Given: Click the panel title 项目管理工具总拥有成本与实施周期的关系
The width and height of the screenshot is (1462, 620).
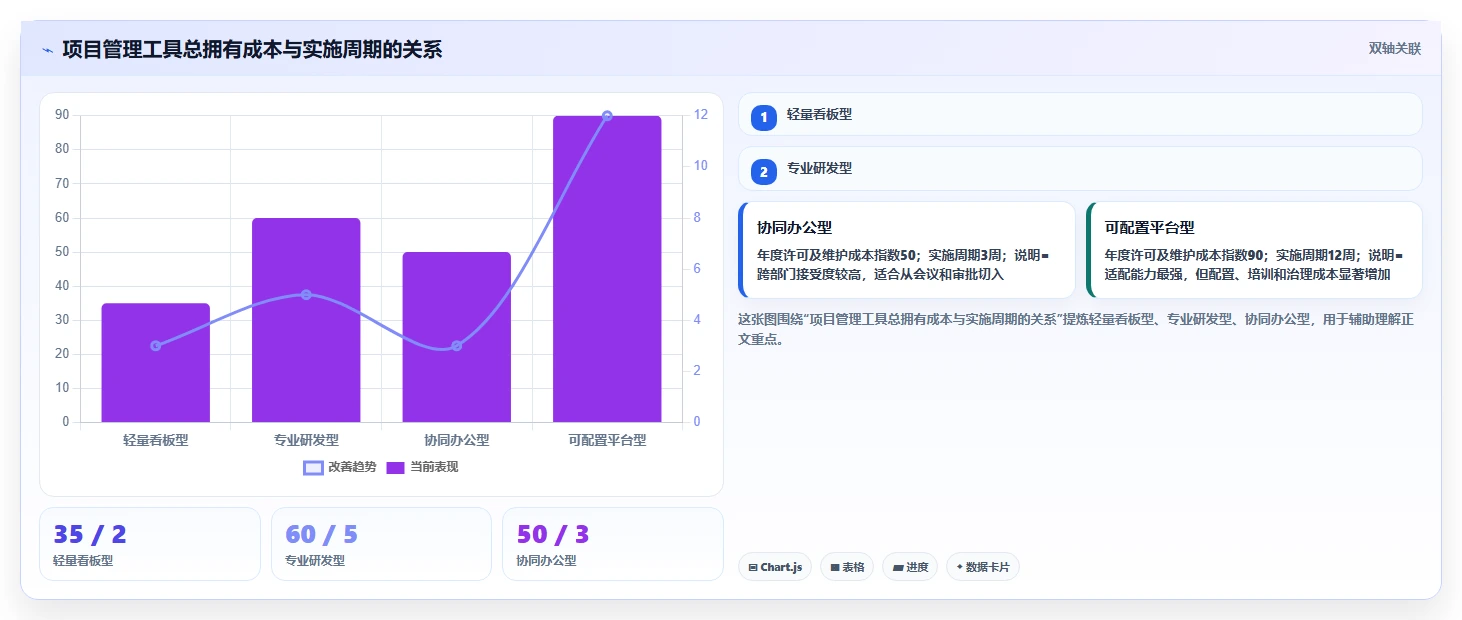Looking at the screenshot, I should [x=252, y=50].
